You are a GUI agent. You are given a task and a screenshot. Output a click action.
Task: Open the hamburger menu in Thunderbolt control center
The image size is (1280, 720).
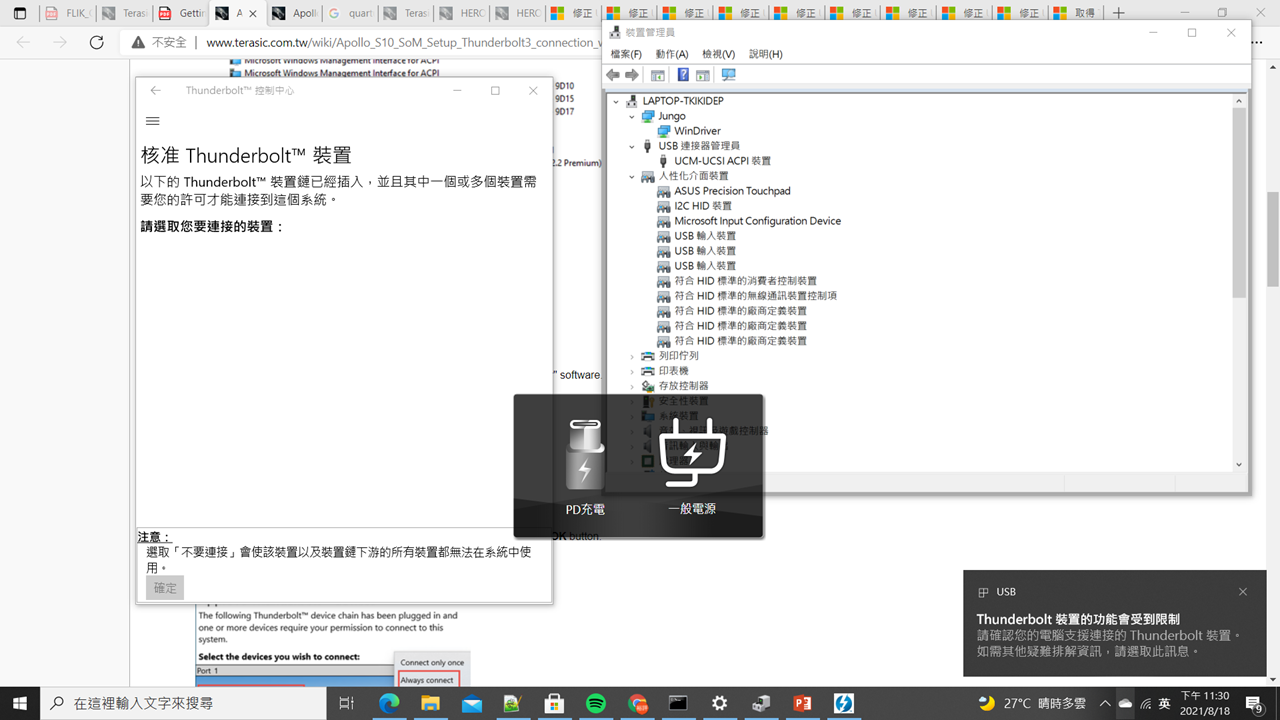point(153,121)
